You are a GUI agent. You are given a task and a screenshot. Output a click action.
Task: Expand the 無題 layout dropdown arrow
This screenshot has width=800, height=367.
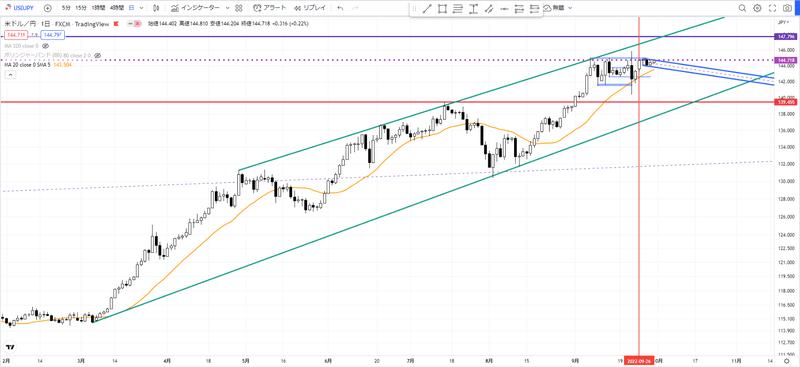(x=570, y=8)
